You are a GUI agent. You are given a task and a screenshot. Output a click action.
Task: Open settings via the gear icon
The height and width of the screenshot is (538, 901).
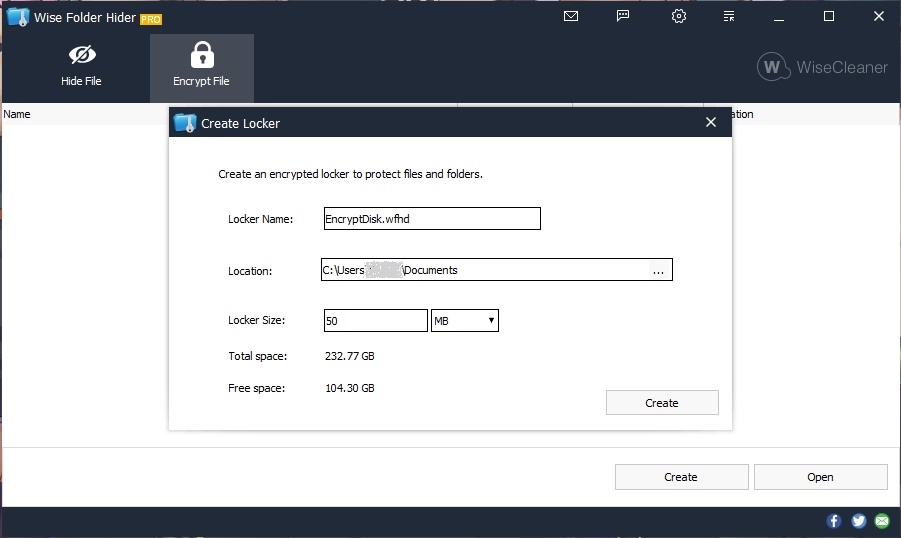pyautogui.click(x=679, y=16)
